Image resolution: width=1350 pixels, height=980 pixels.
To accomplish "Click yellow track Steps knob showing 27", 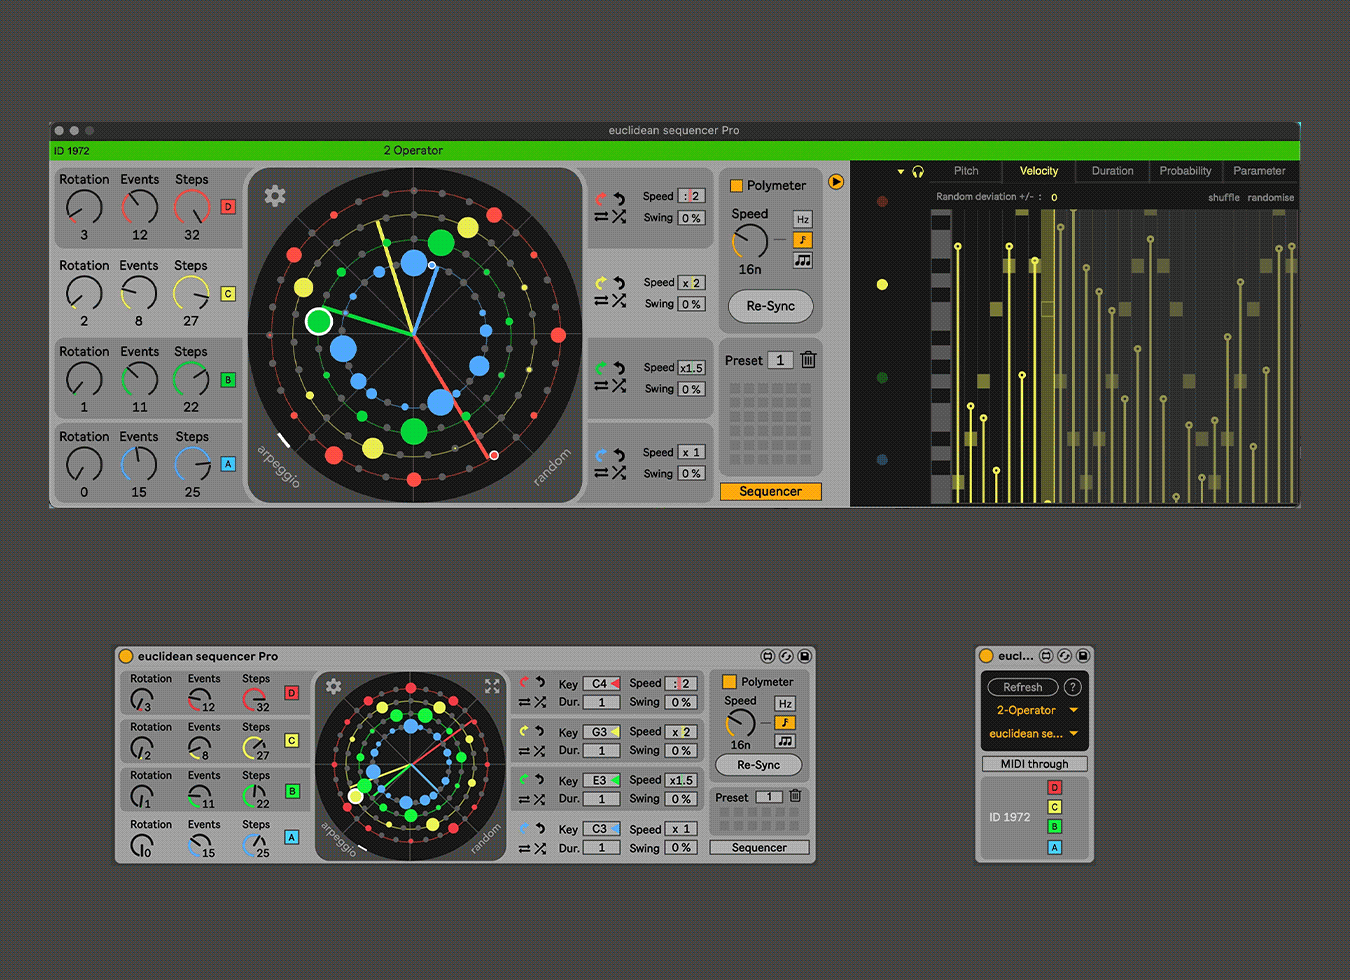I will 191,293.
